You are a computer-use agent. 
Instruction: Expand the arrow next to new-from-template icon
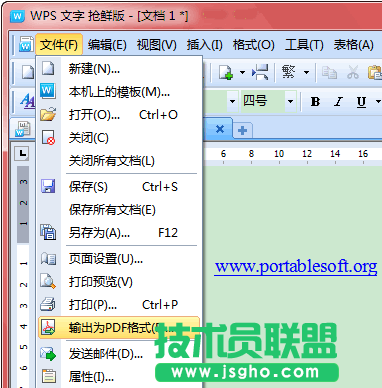[242, 72]
